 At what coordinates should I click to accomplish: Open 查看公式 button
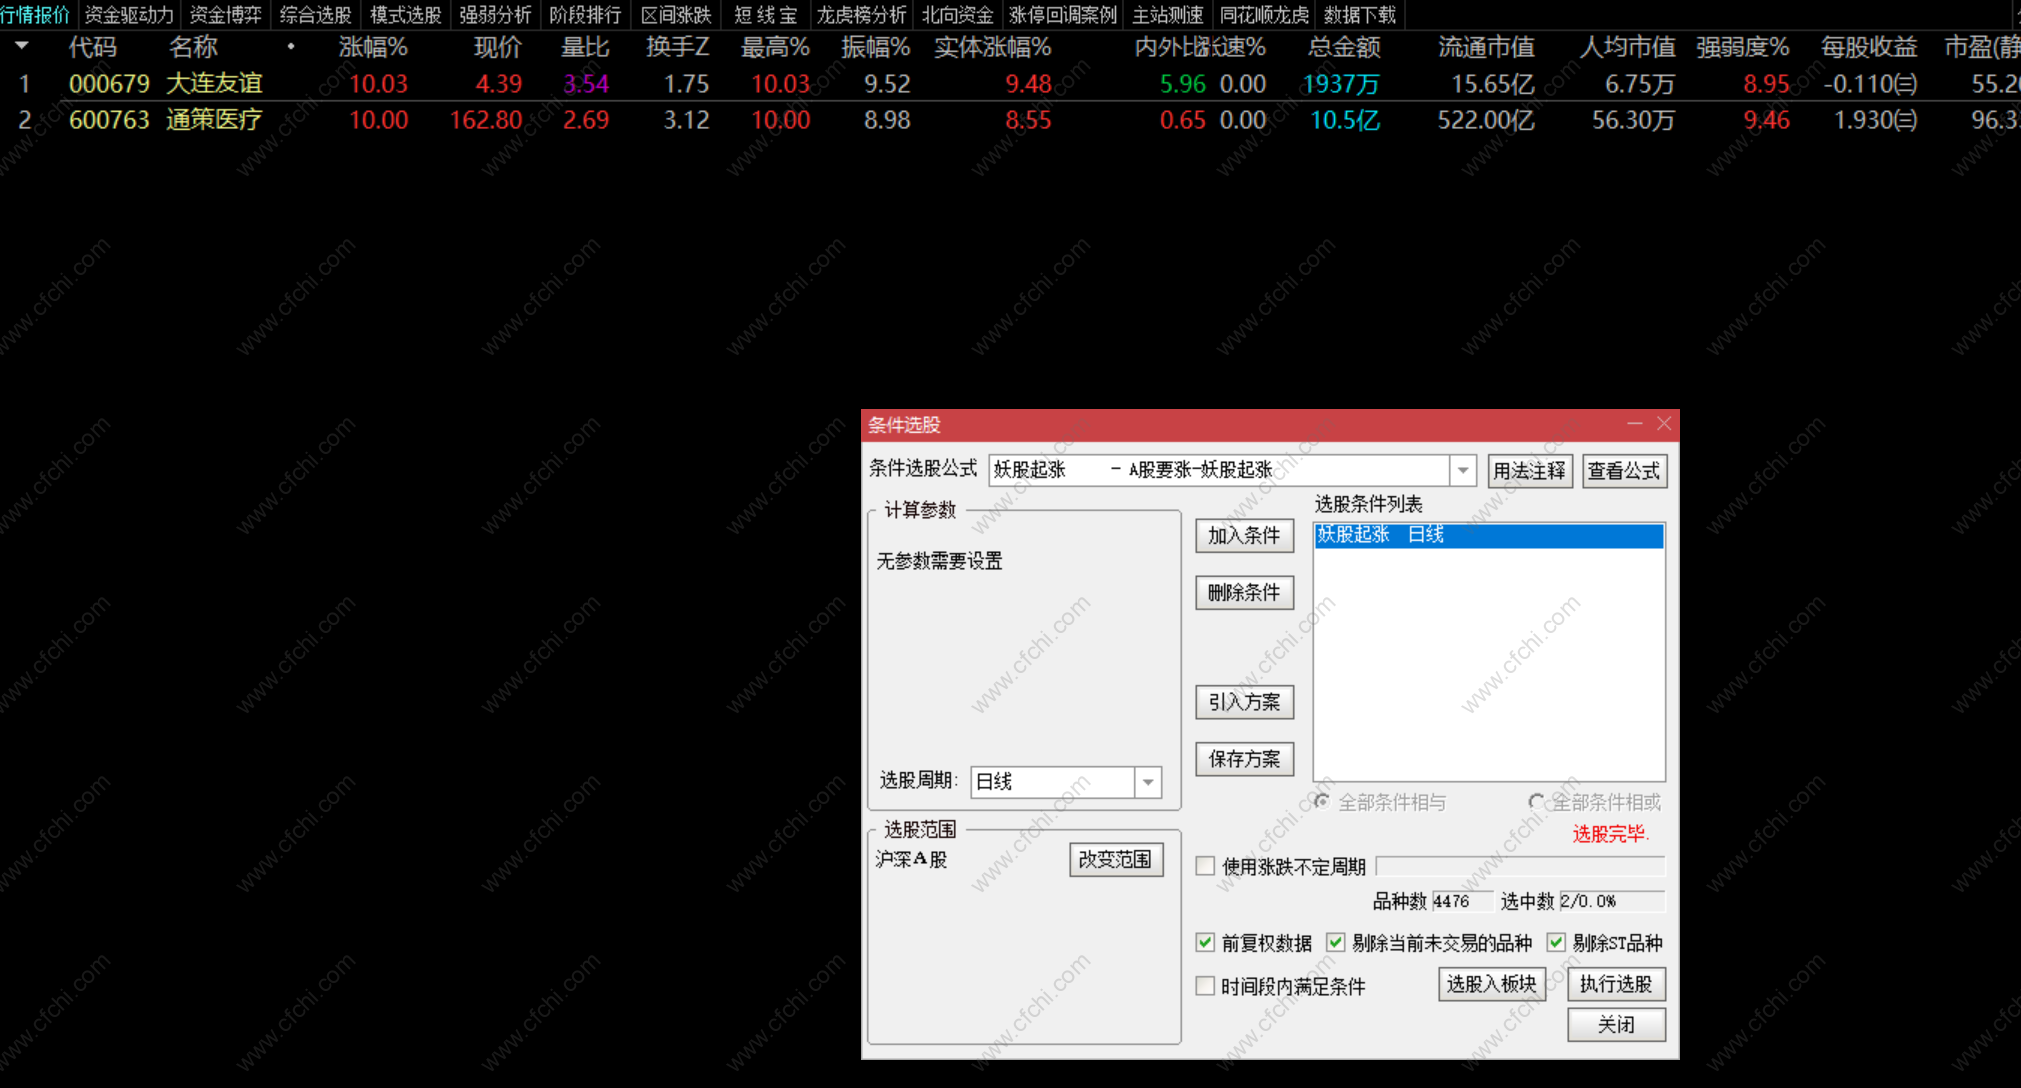pos(1624,470)
